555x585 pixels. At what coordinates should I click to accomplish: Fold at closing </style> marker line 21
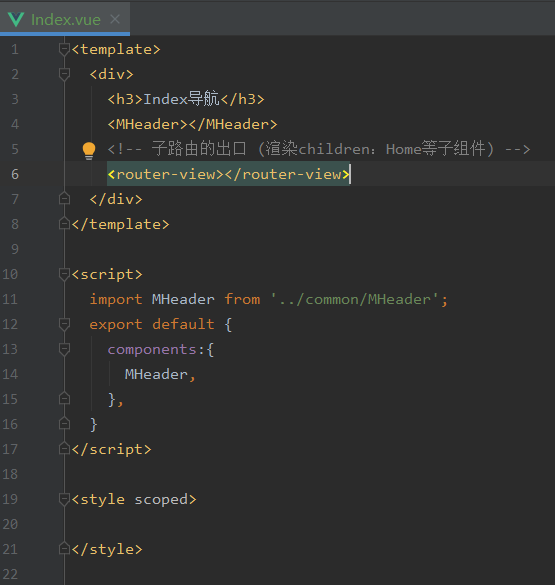tap(64, 549)
